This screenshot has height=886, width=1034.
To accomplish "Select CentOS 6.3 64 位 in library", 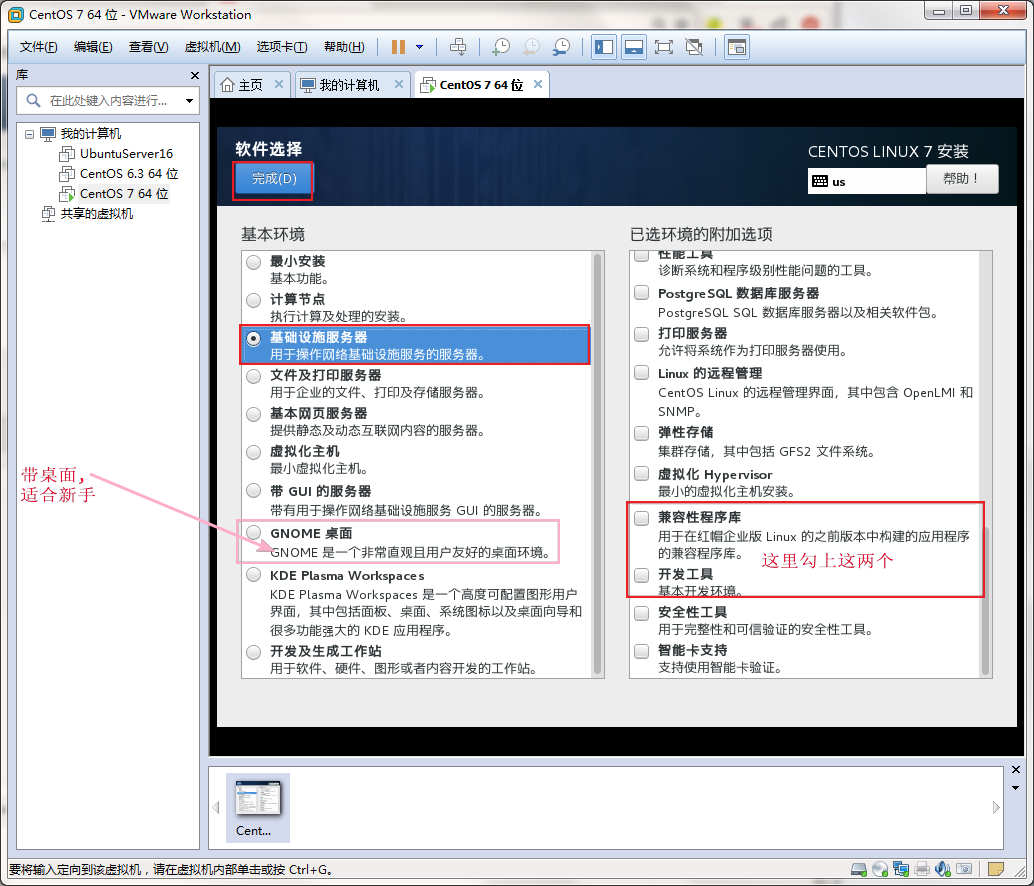I will coord(129,173).
